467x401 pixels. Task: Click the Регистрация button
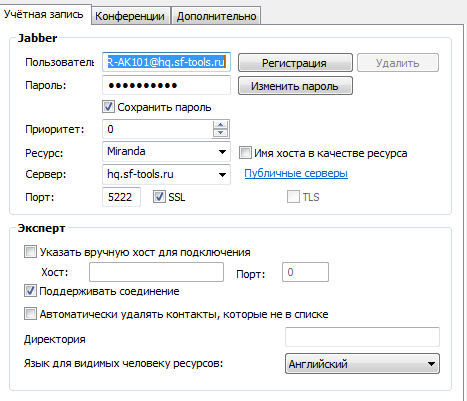[x=295, y=63]
